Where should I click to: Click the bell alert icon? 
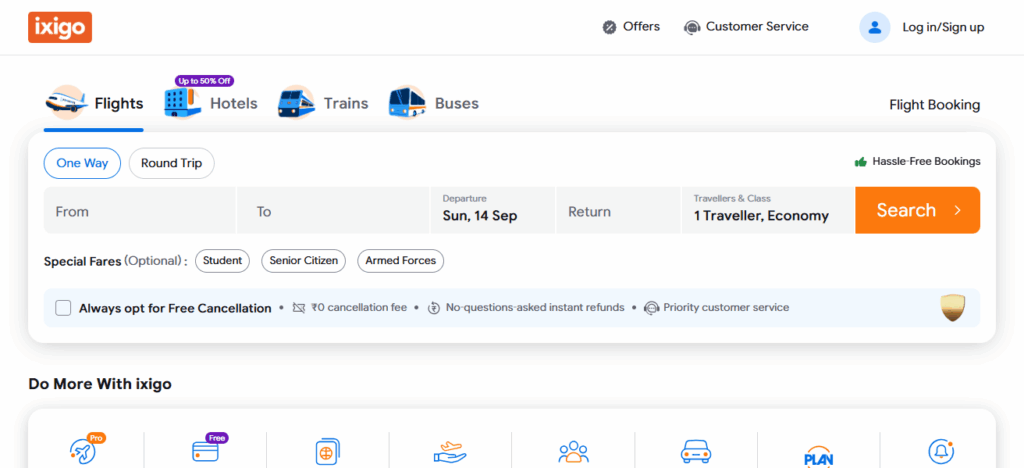(941, 451)
